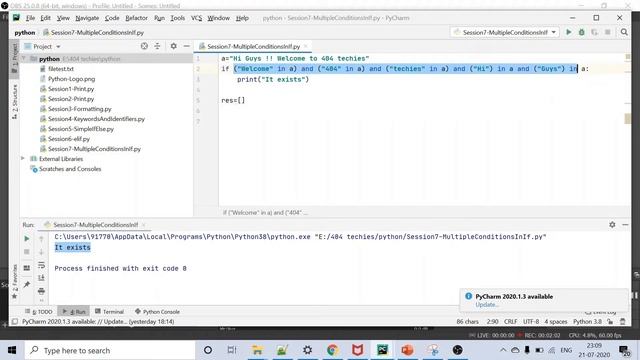Image resolution: width=640 pixels, height=360 pixels.
Task: Open the Run menu
Action: tap(159, 18)
